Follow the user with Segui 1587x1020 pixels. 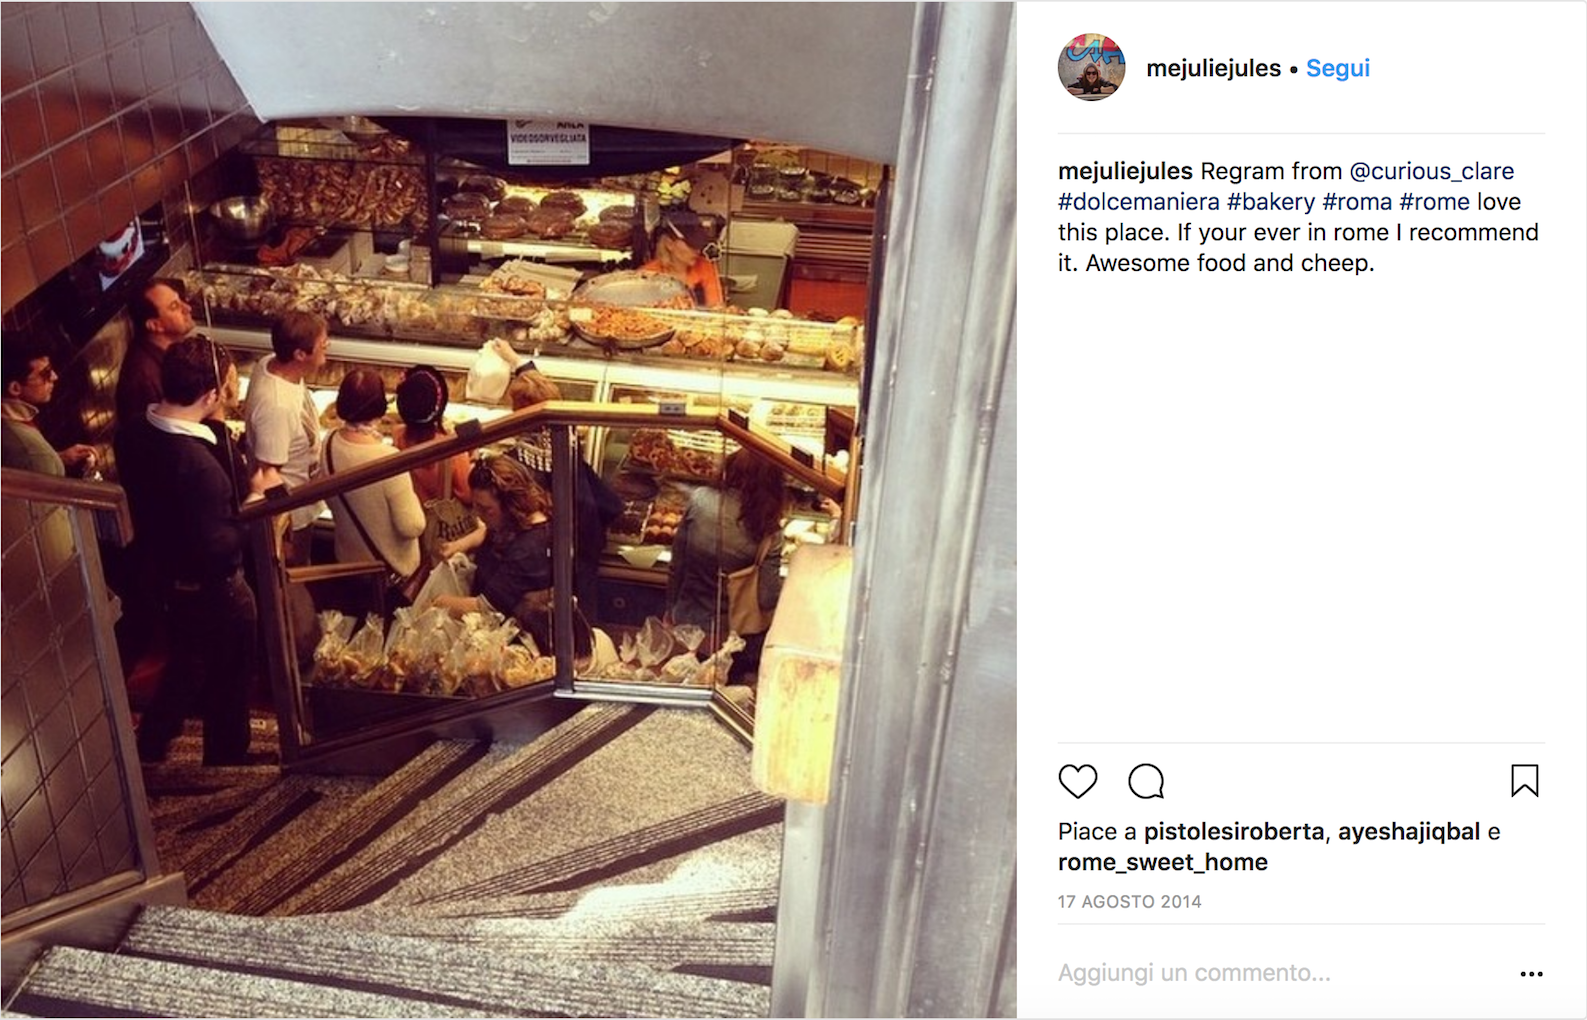coord(1338,68)
